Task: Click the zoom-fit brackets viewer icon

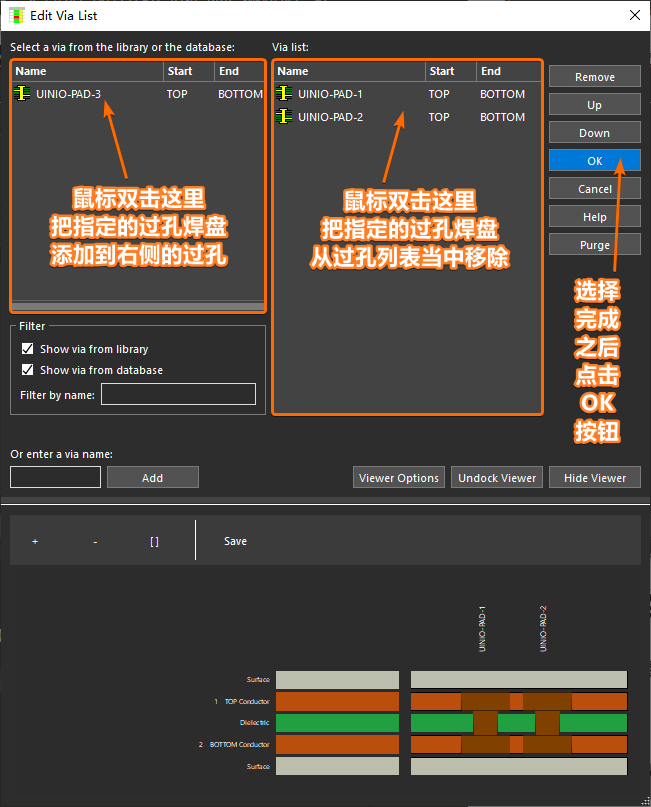Action: (154, 541)
